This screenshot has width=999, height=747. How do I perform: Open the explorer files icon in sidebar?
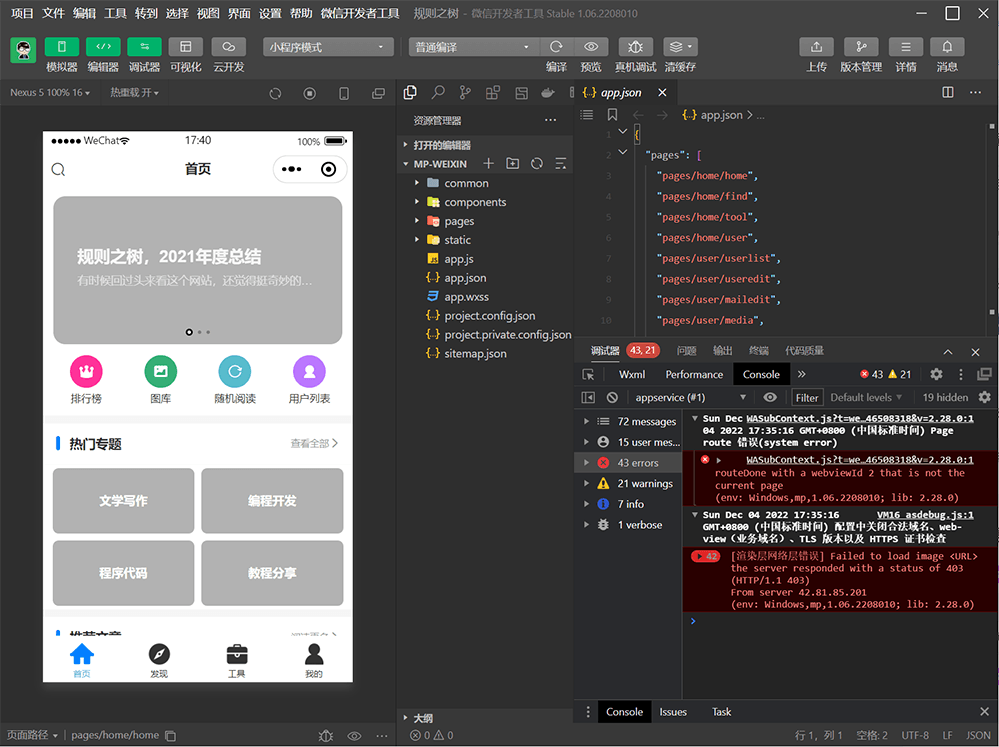click(410, 92)
